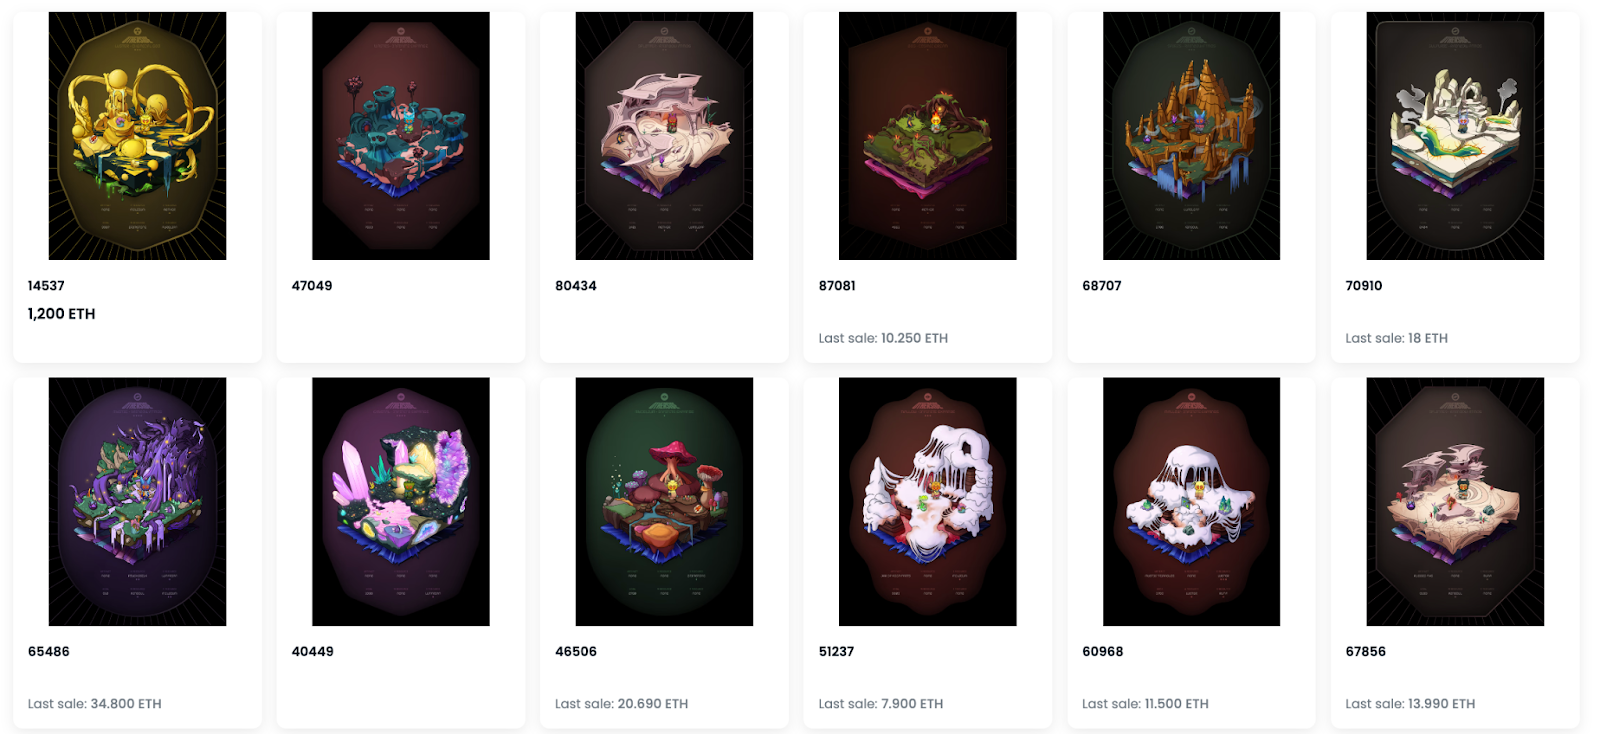The width and height of the screenshot is (1600, 734).
Task: Select the orange spires artwork 68707
Action: [1191, 136]
